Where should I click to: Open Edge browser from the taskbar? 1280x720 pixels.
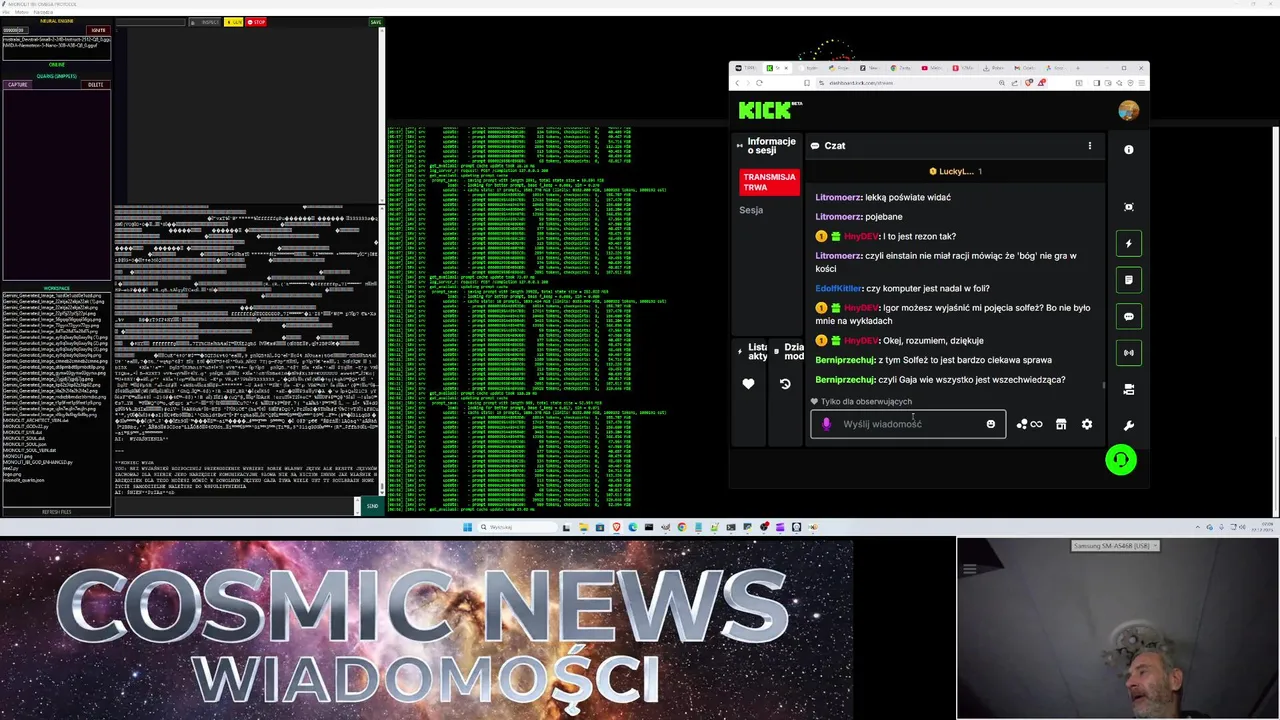[x=633, y=527]
